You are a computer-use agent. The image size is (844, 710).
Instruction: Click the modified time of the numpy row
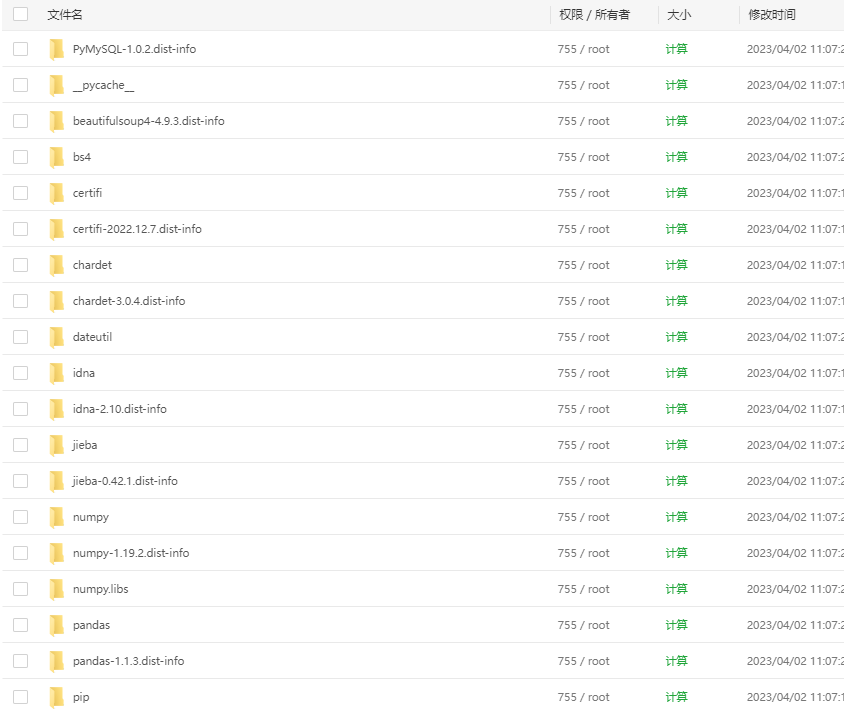tap(795, 517)
